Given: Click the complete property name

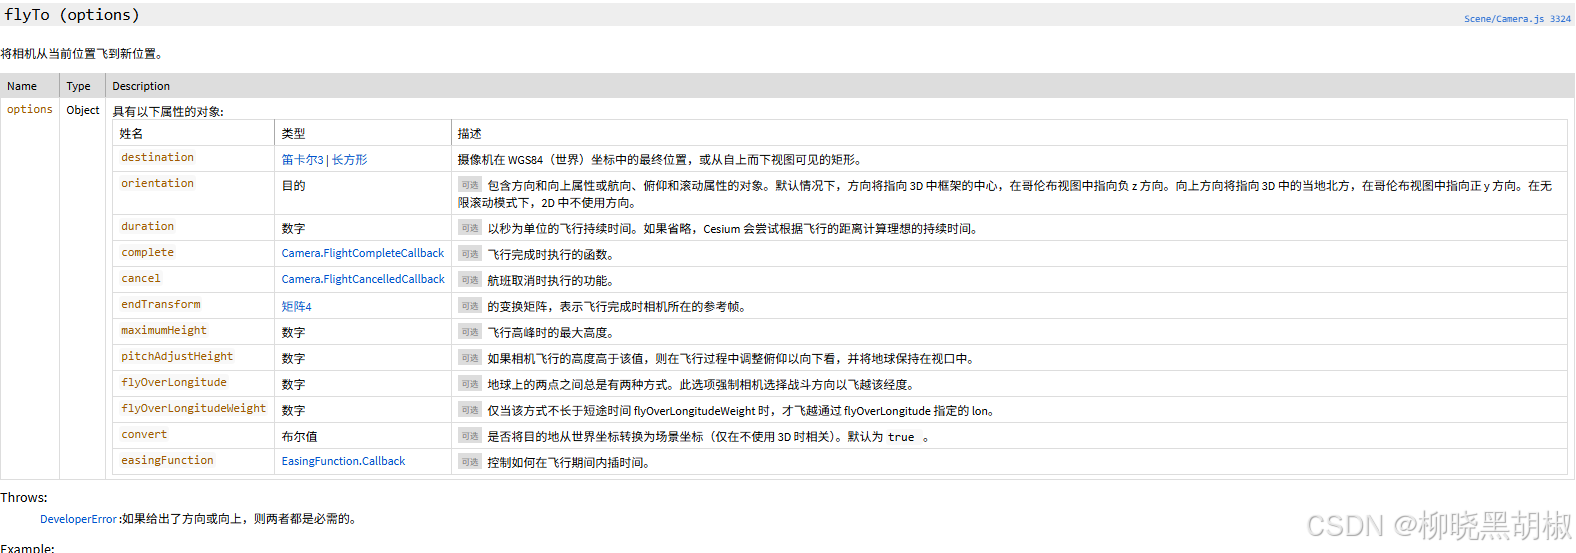Looking at the screenshot, I should [147, 253].
